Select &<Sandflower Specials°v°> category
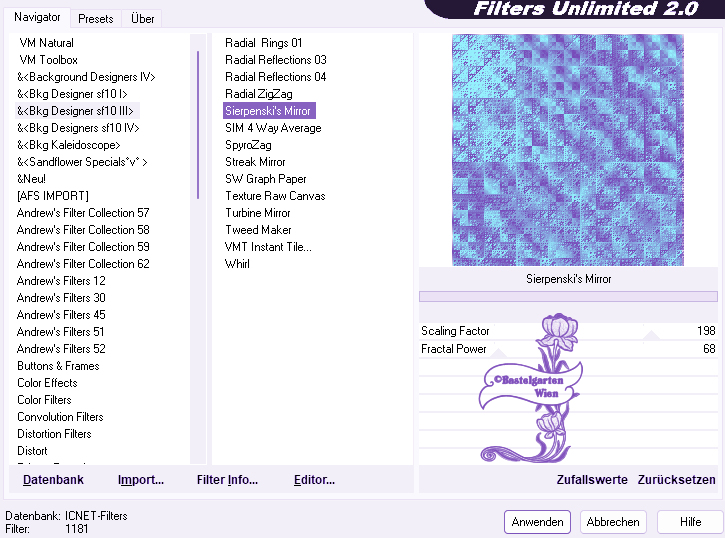 [x=82, y=162]
